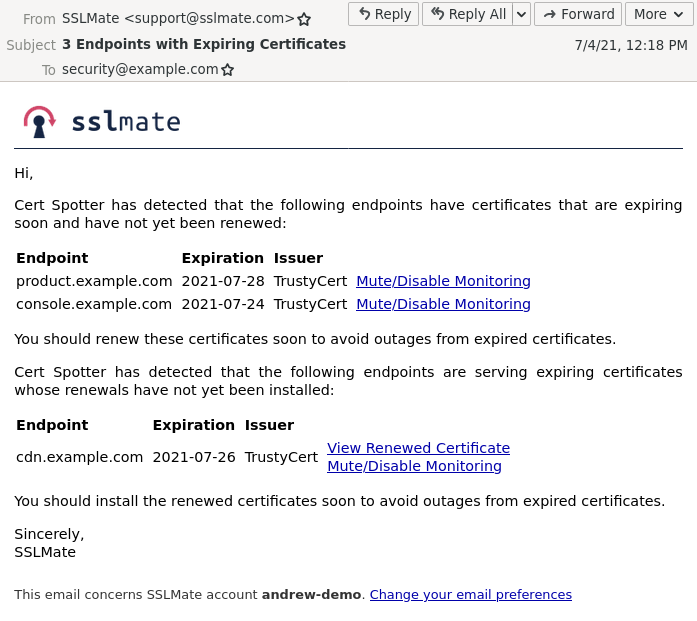Star the security@example.com recipient

click(x=228, y=70)
